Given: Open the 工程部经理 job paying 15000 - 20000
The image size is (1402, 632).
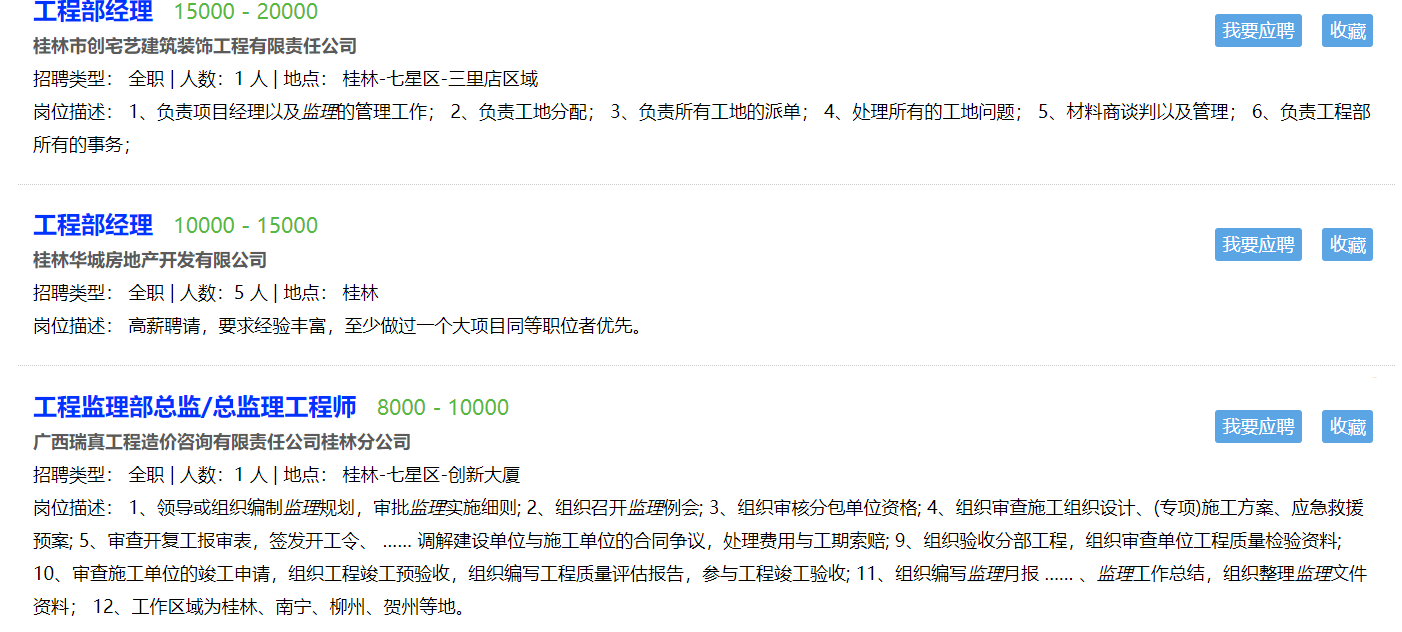Looking at the screenshot, I should click(x=93, y=12).
